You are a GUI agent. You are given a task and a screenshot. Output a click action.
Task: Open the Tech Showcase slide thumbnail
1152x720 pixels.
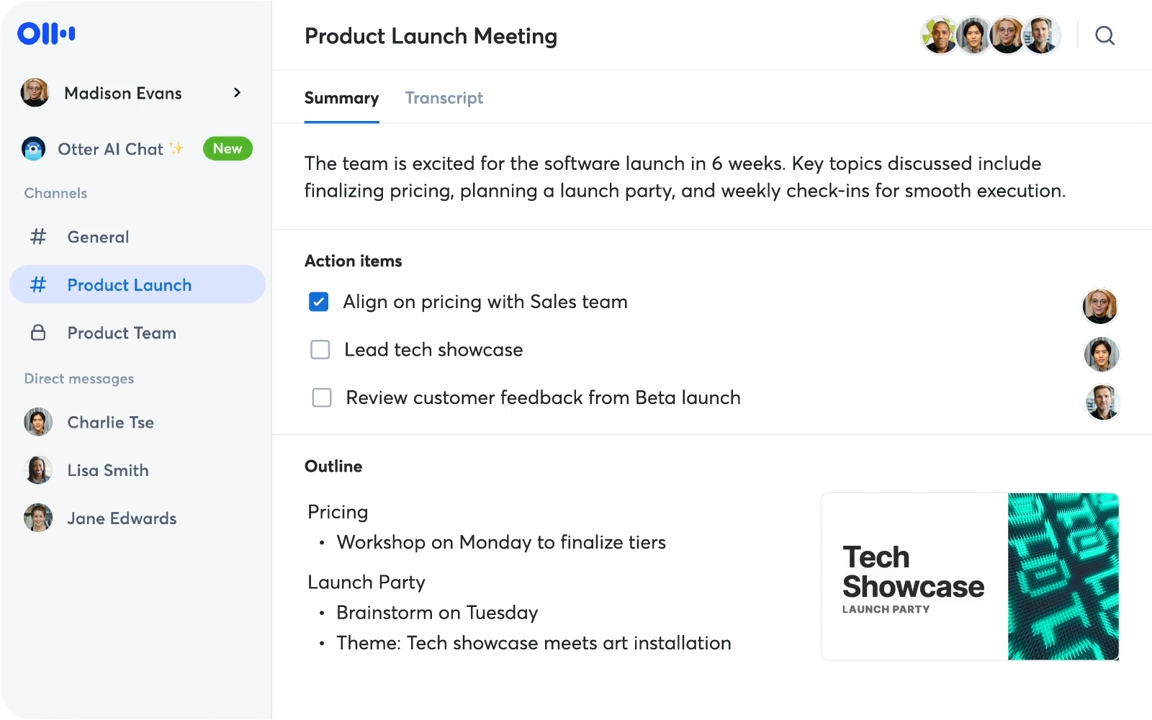(969, 576)
